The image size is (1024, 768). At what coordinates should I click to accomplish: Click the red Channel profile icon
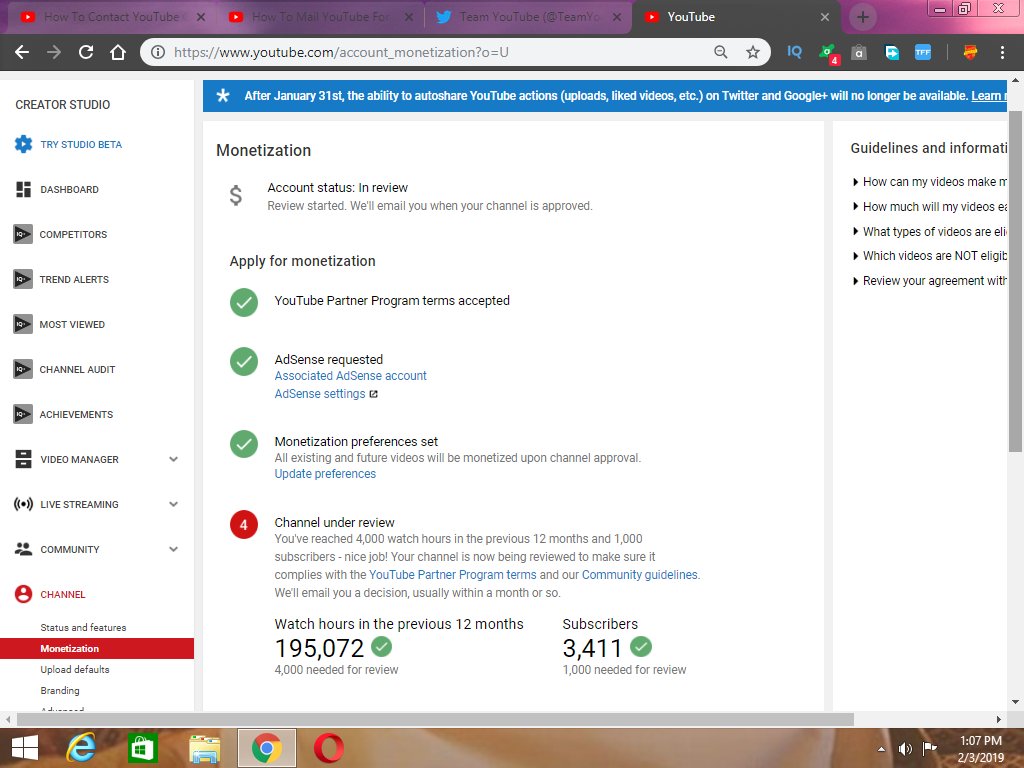tap(24, 594)
